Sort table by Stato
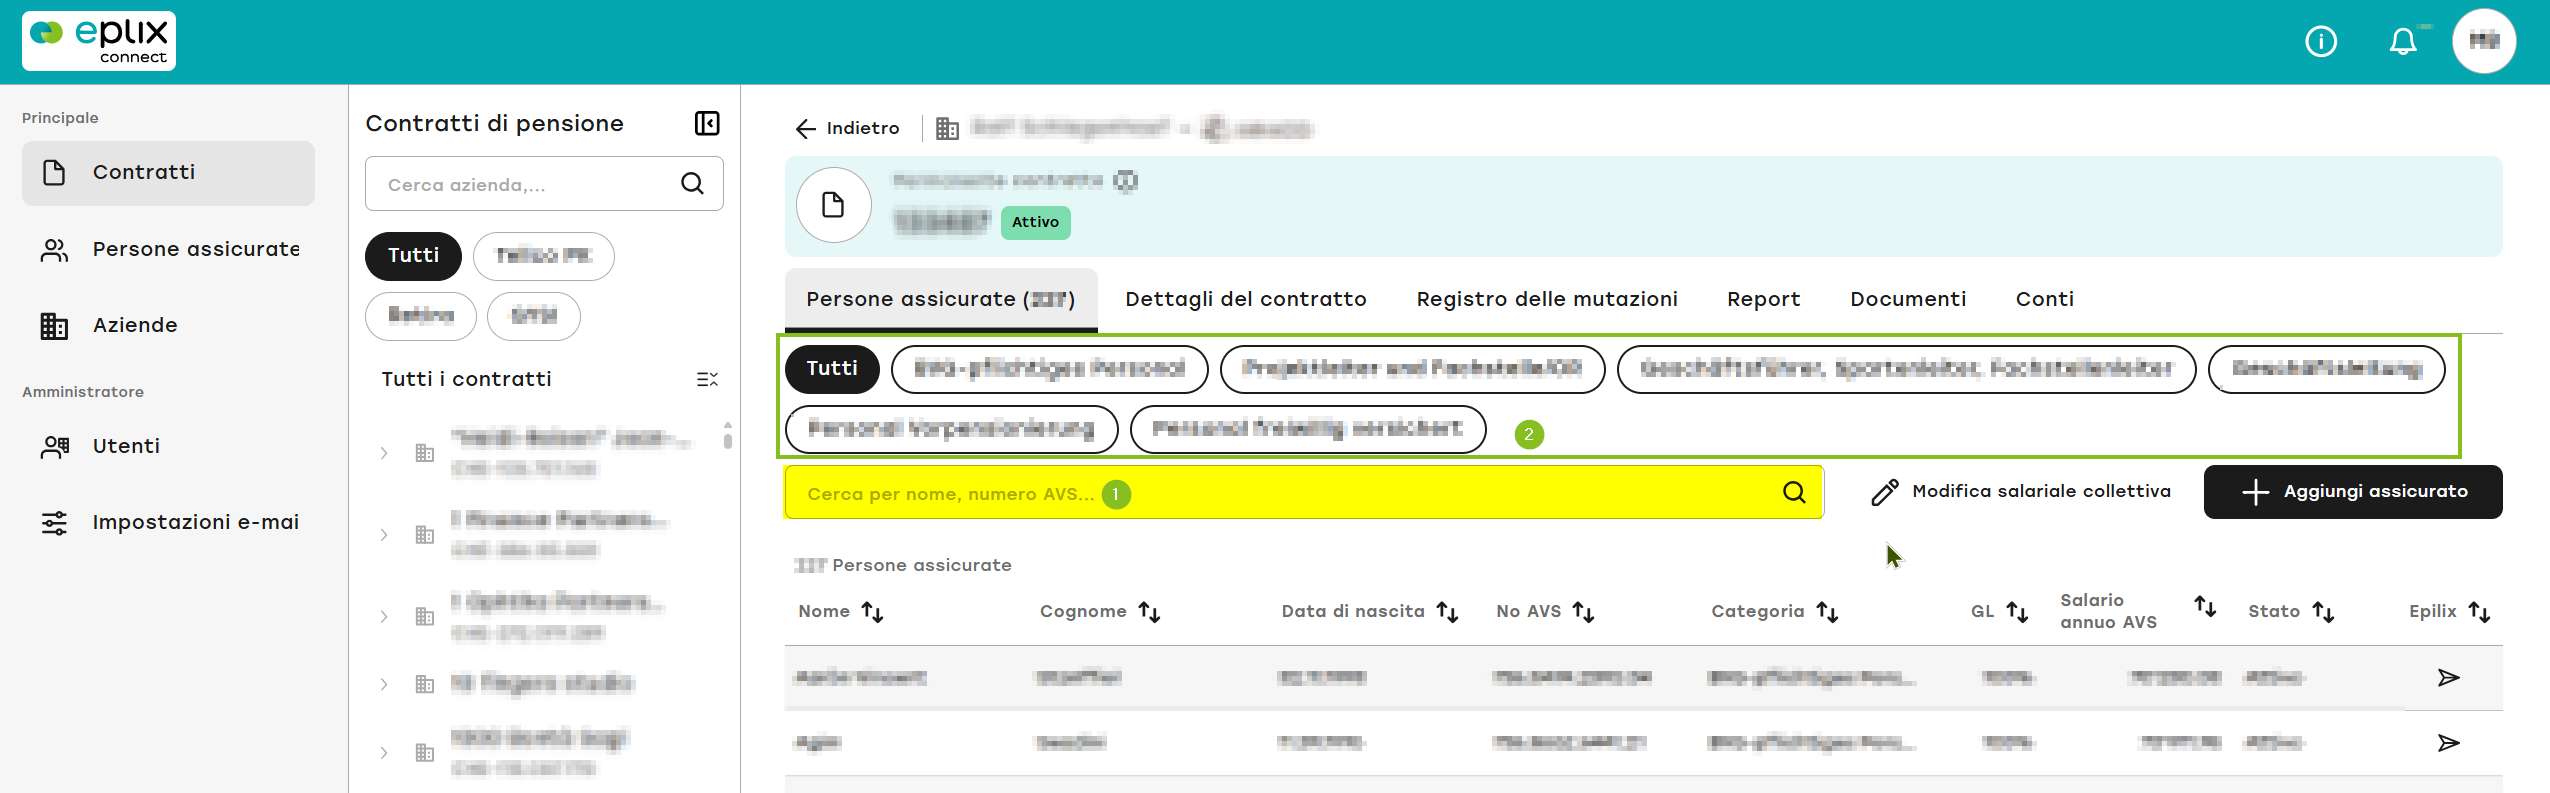Screen dimensions: 2550x793 pyautogui.click(x=2323, y=612)
